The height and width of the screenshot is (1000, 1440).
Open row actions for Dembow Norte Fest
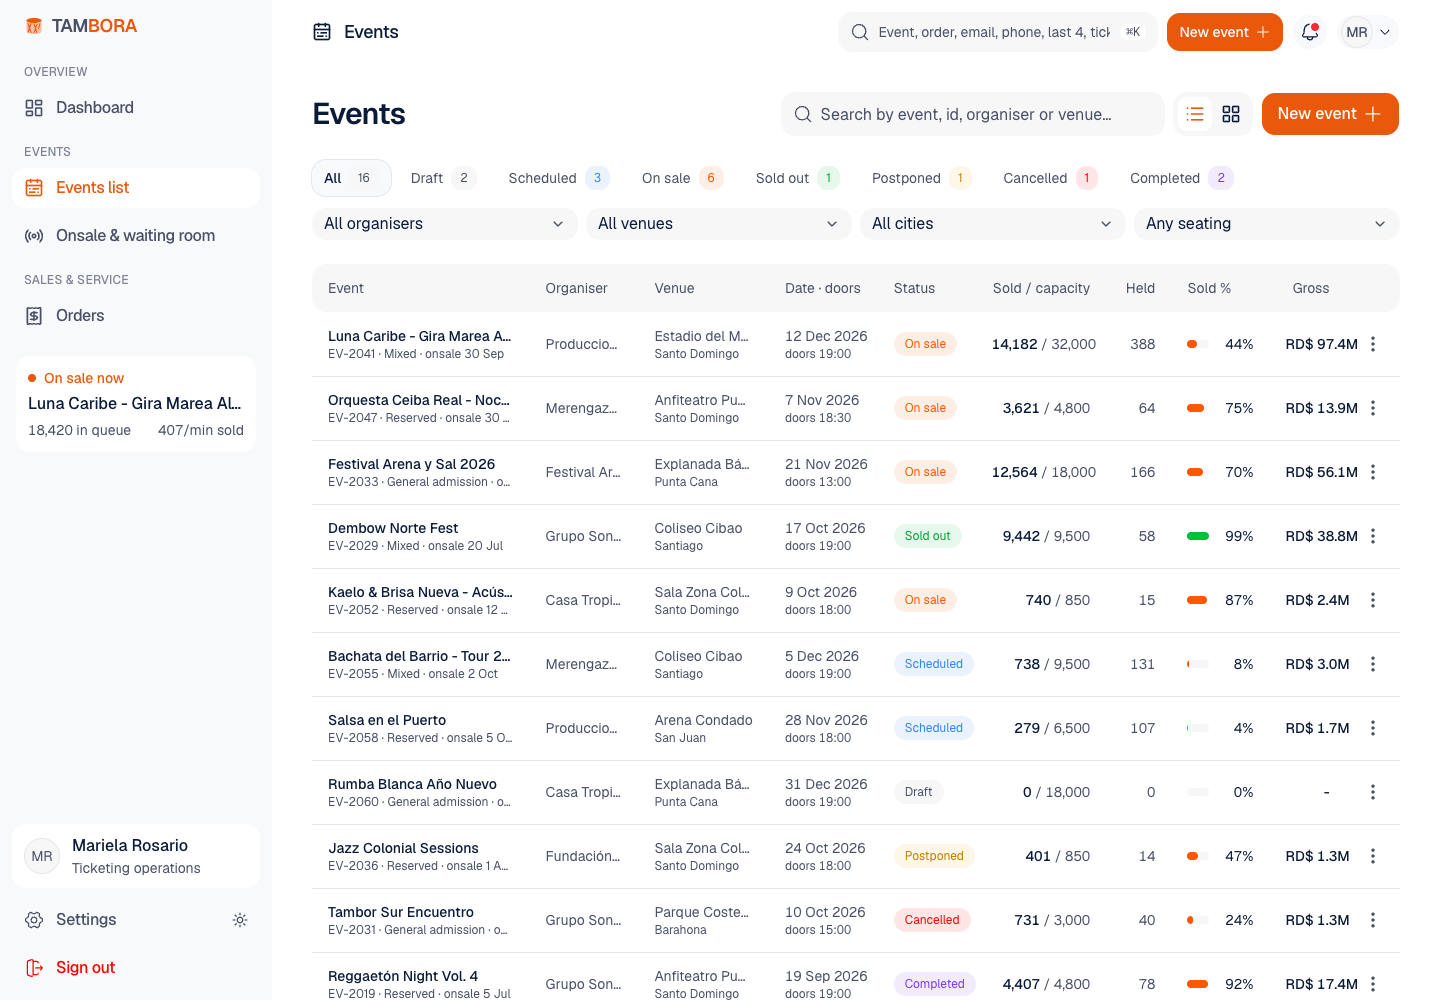1373,536
